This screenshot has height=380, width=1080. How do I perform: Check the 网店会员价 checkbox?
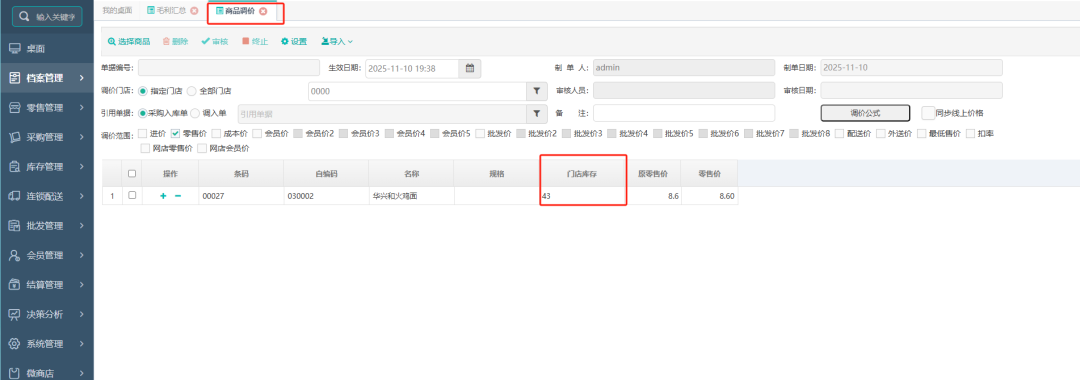tap(202, 148)
